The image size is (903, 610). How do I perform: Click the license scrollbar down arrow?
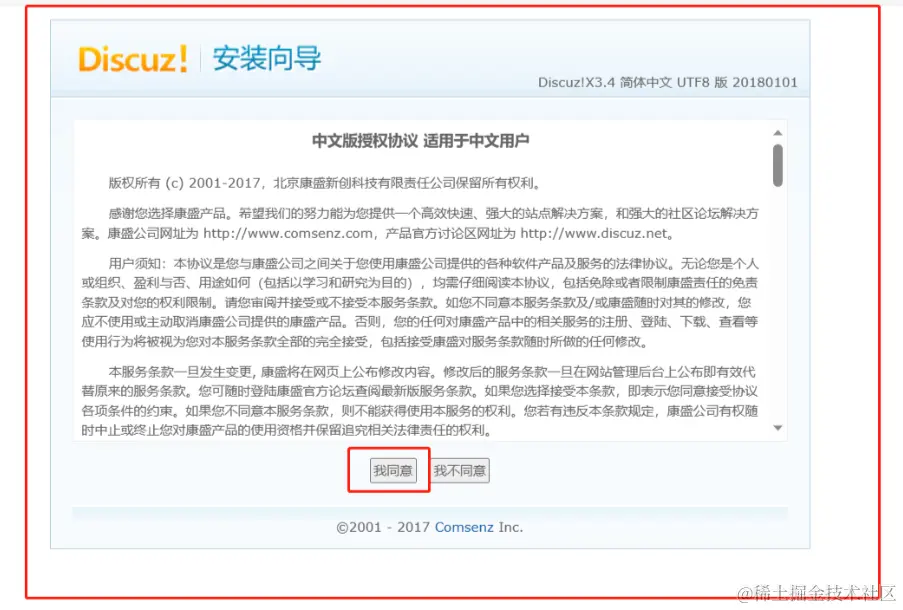tap(777, 428)
